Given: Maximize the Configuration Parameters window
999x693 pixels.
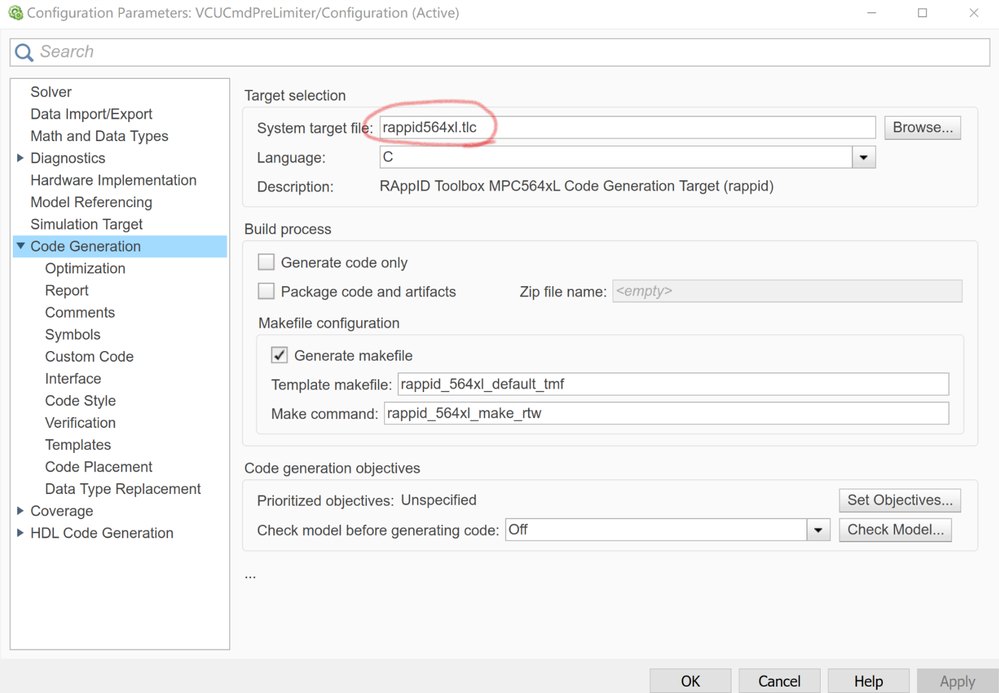Looking at the screenshot, I should point(923,13).
